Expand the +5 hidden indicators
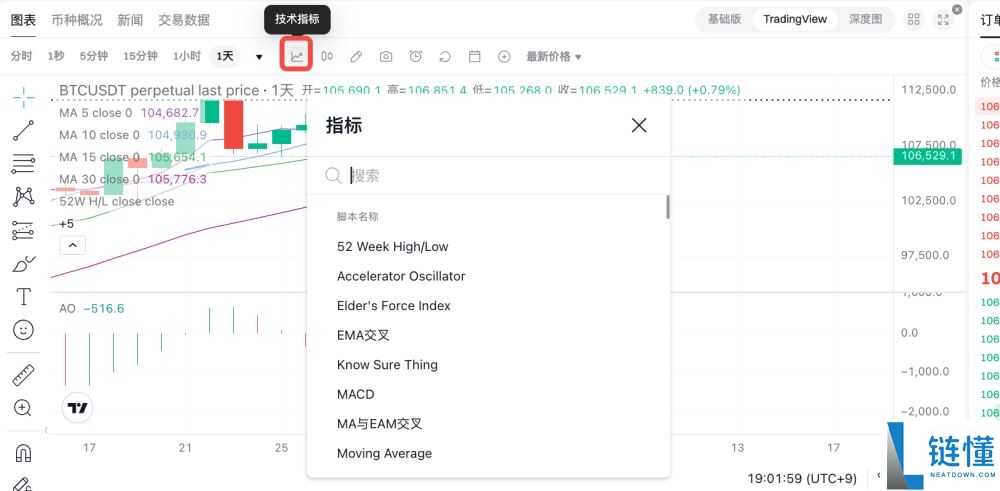 [67, 224]
